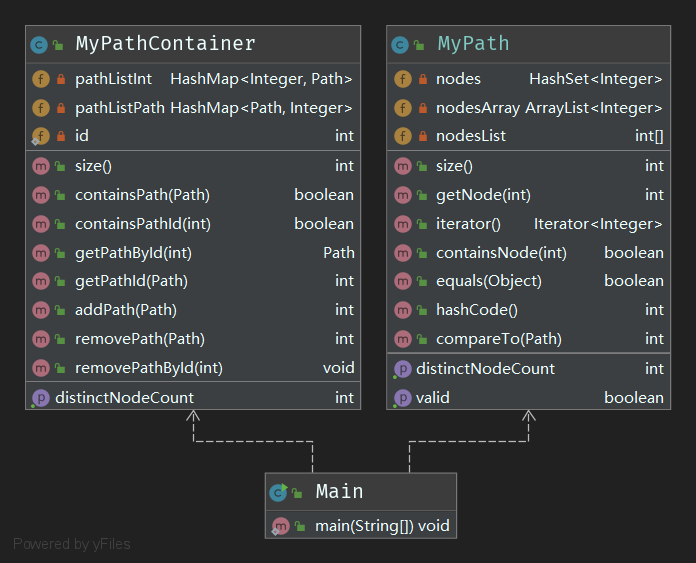The image size is (696, 563).
Task: Click the method icon of main(String[])
Action: (x=280, y=526)
